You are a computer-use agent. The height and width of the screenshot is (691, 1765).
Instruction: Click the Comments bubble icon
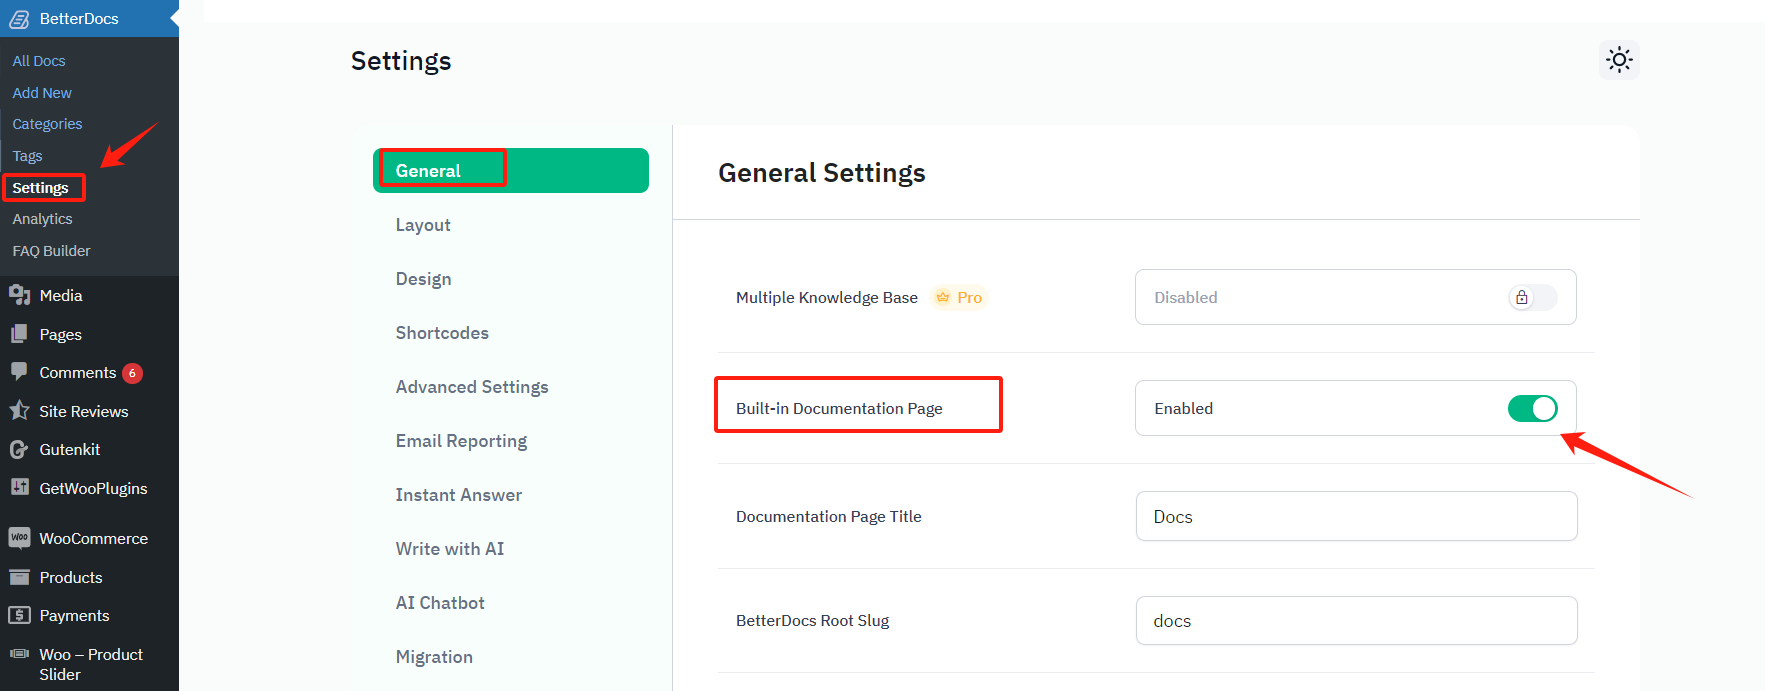coord(19,371)
